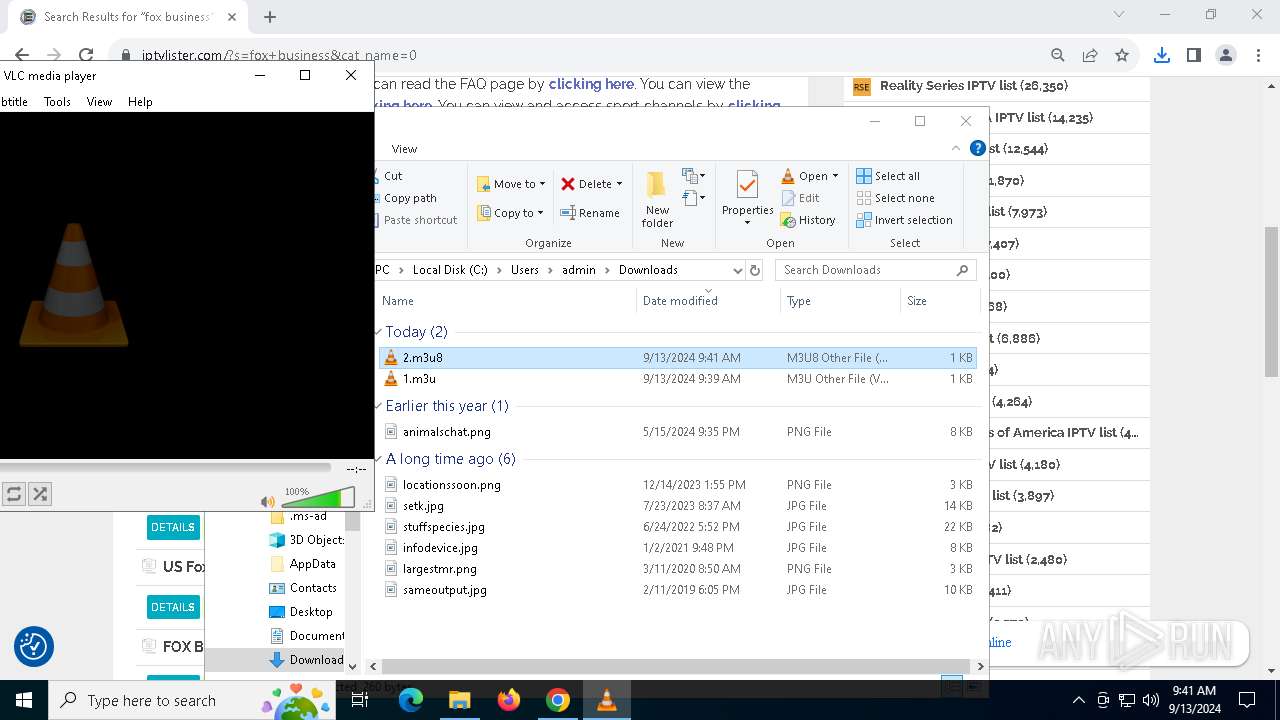The image size is (1280, 720).
Task: Click the Open button with VLC cone
Action: 805,176
